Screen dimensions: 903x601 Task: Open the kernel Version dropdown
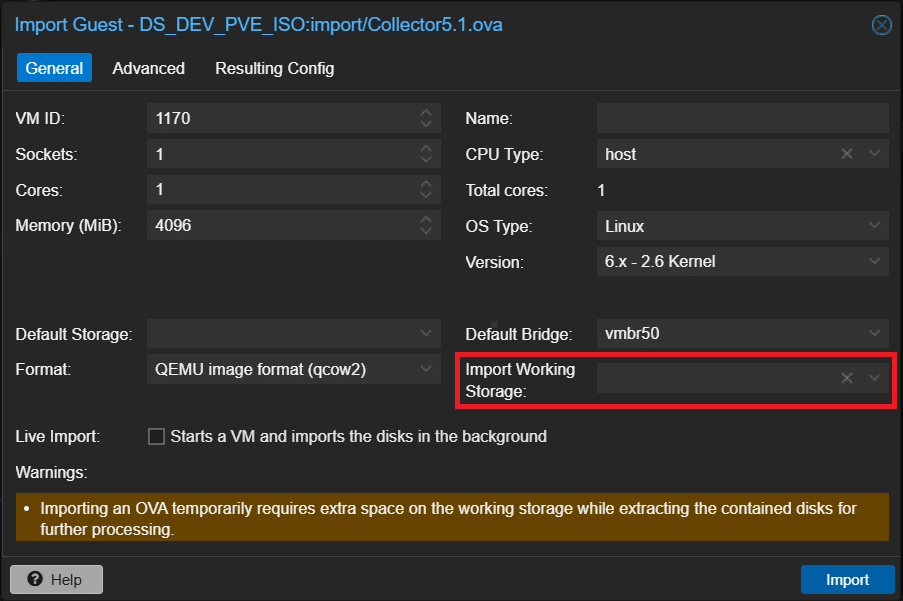pos(875,262)
